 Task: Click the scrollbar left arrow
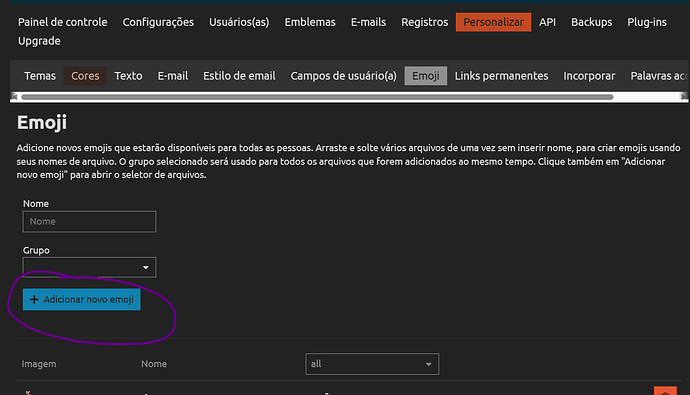pyautogui.click(x=14, y=97)
